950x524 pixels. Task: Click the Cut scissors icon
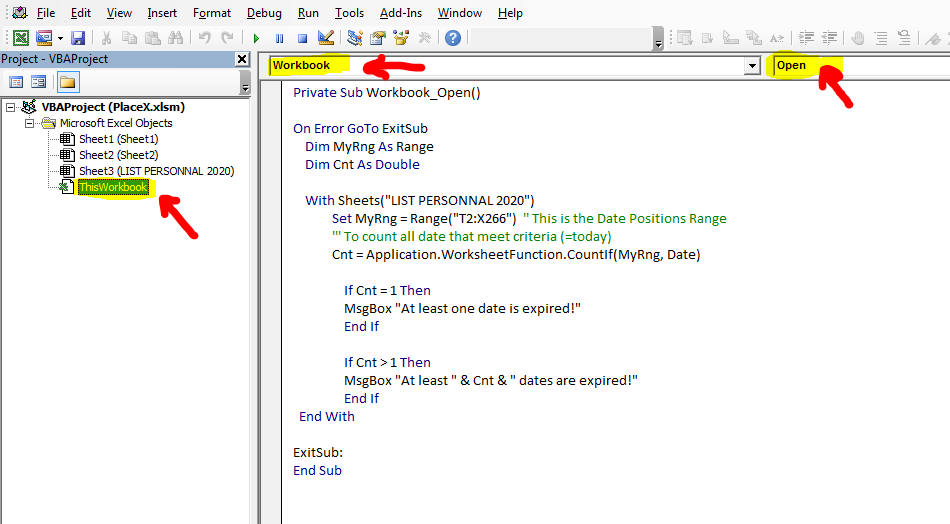[x=106, y=38]
